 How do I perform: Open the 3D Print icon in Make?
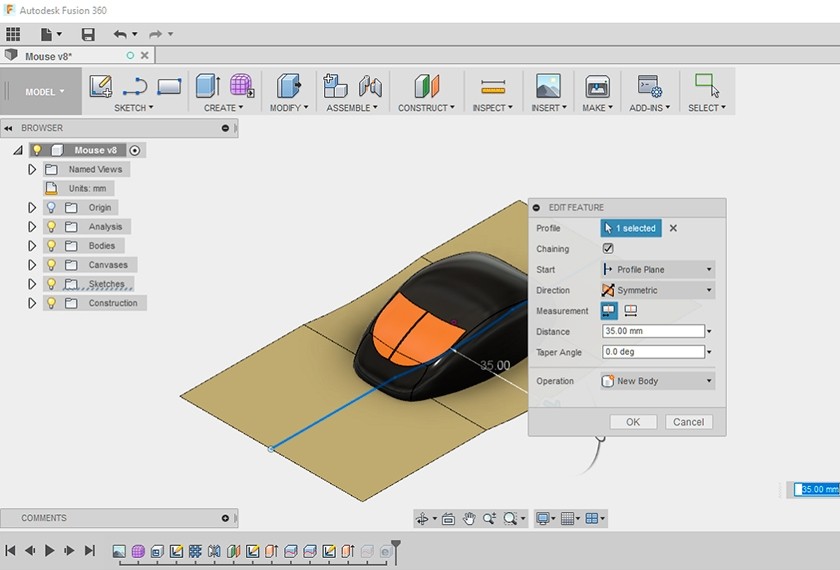(x=597, y=86)
